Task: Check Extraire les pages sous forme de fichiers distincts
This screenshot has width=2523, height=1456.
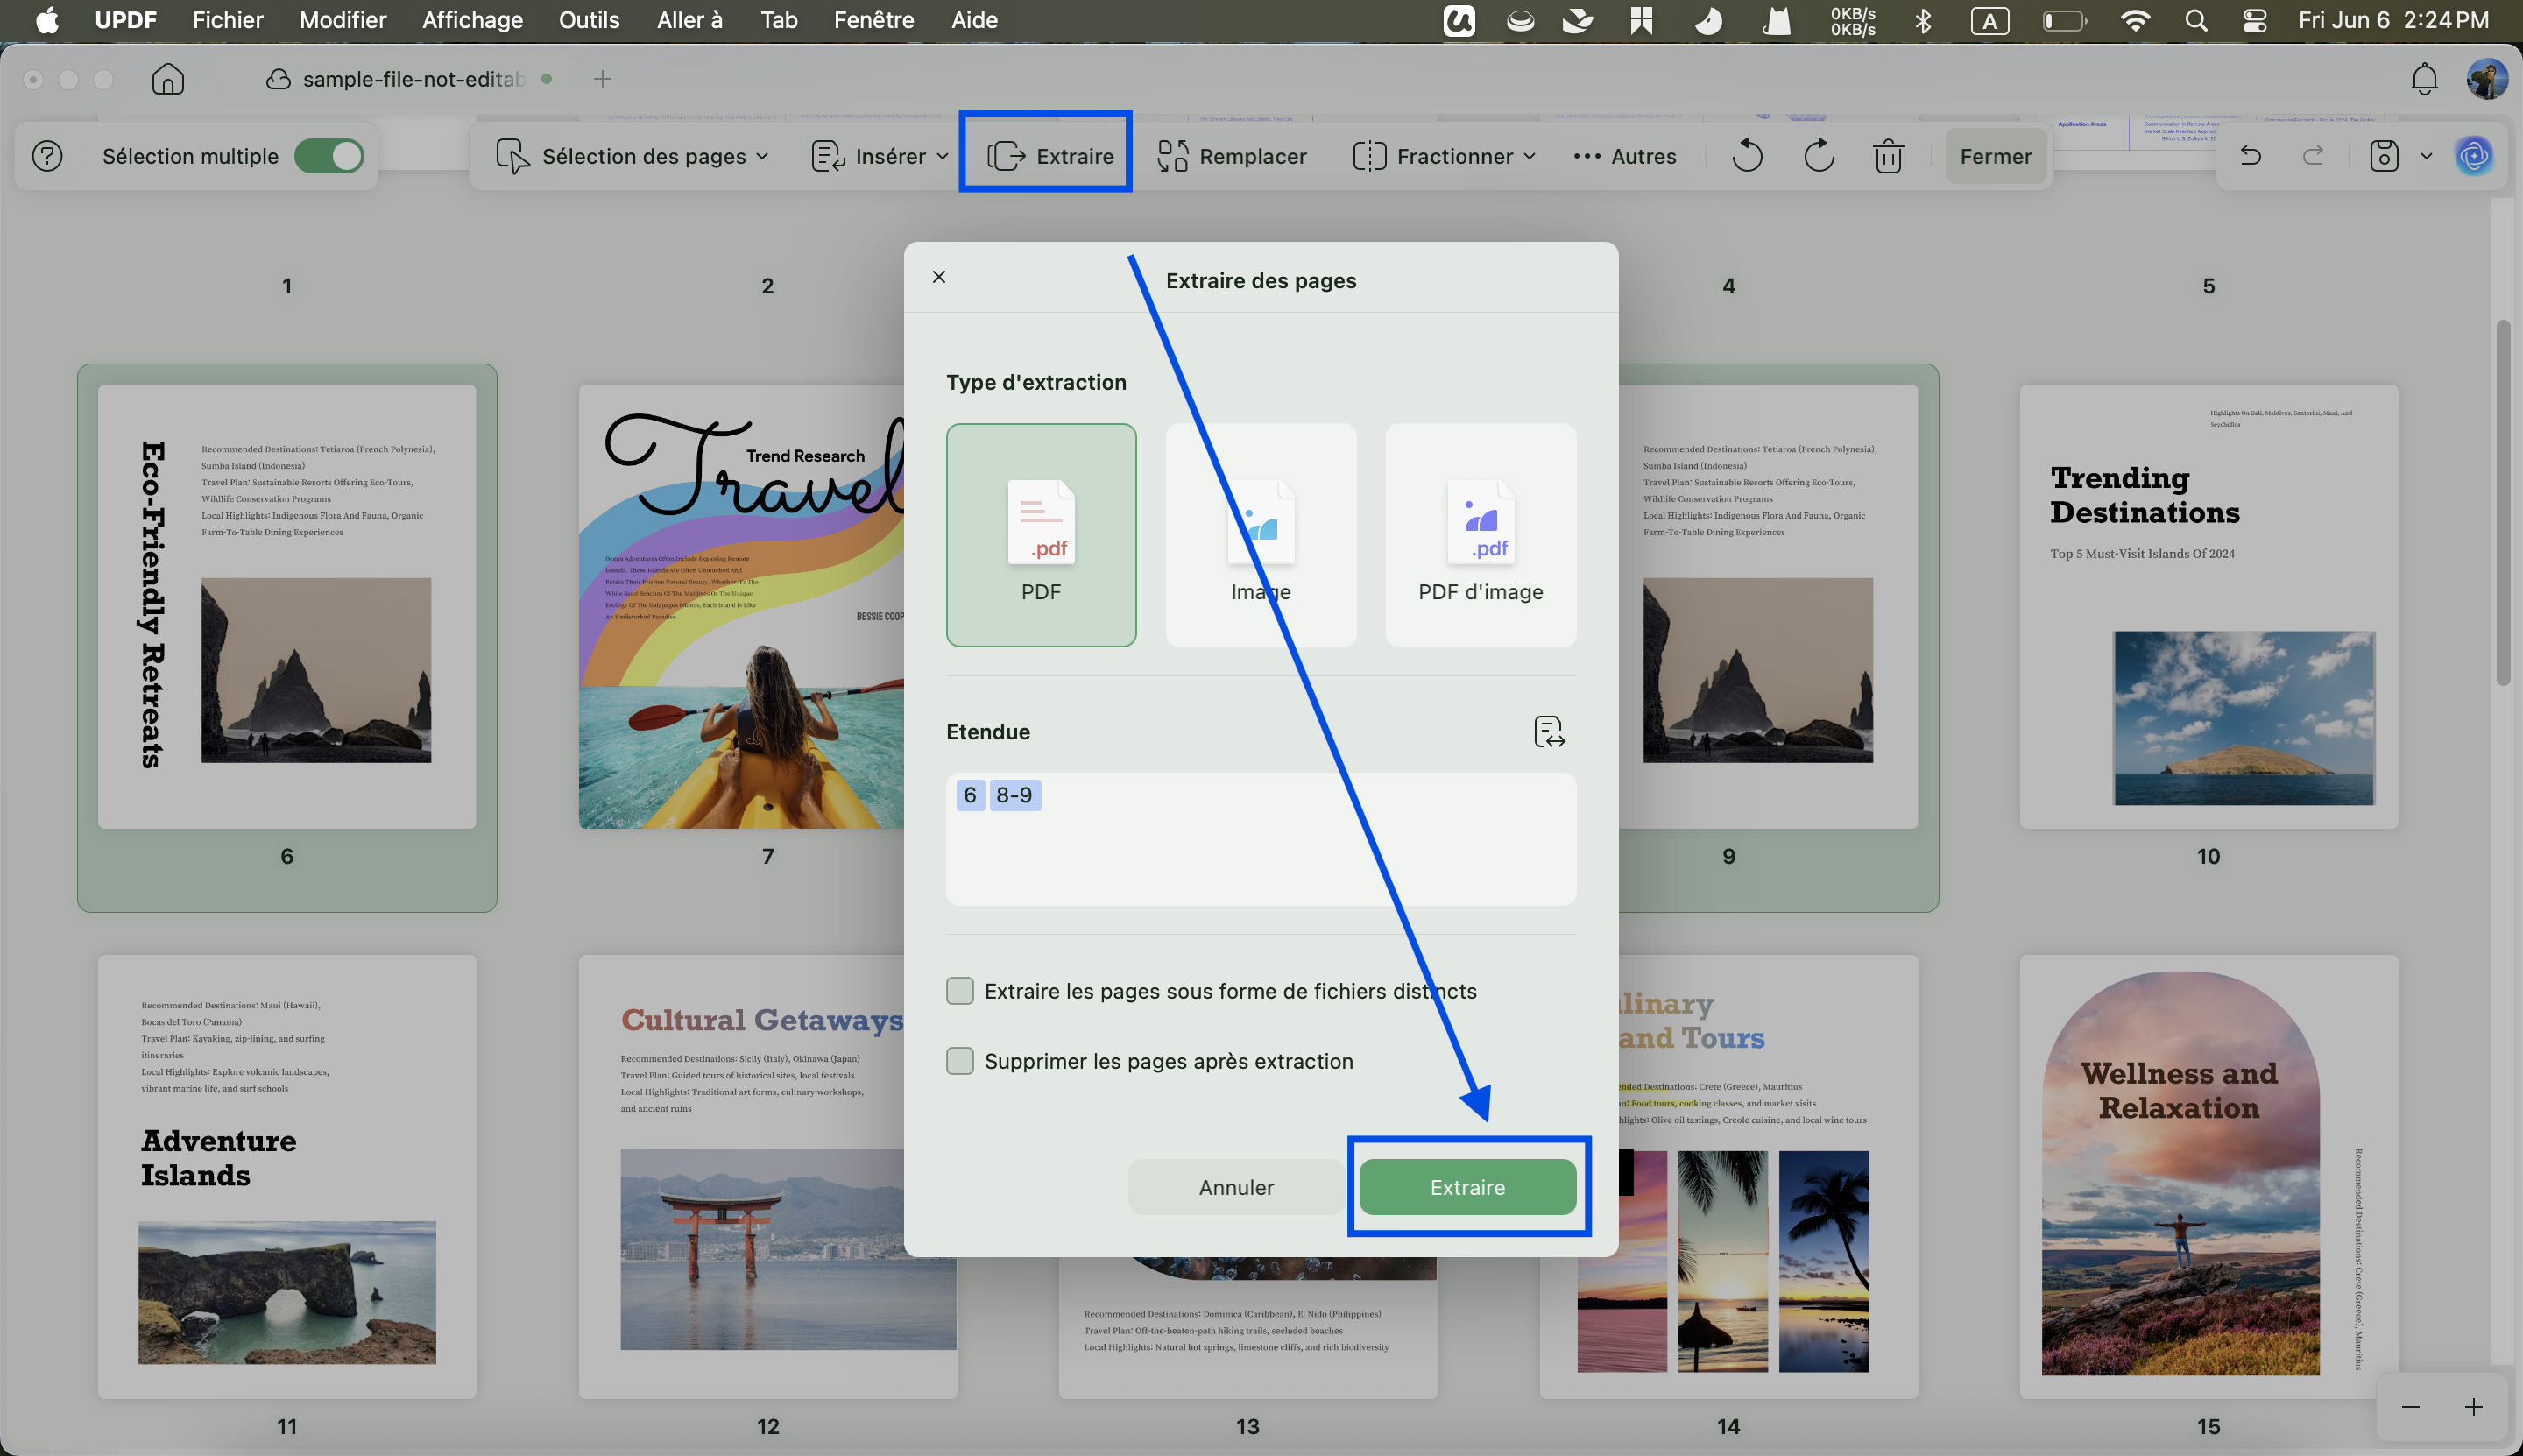Action: pos(960,991)
